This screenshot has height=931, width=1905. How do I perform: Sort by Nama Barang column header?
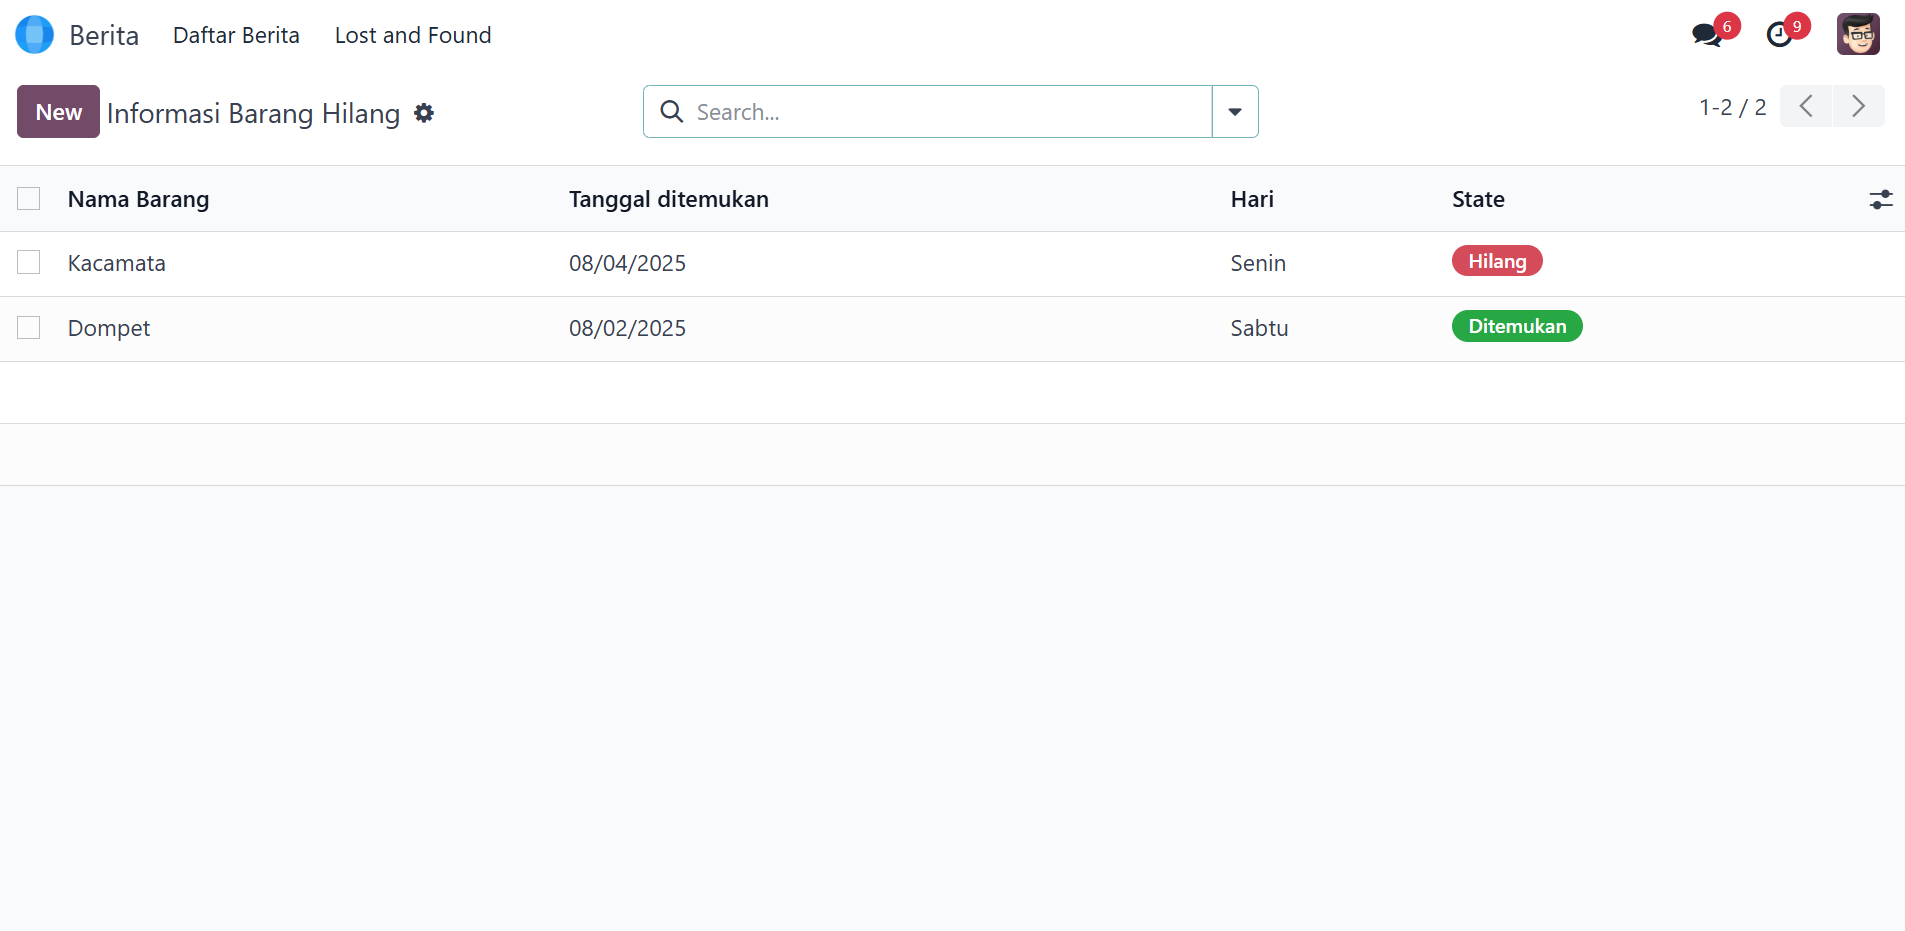pos(138,199)
